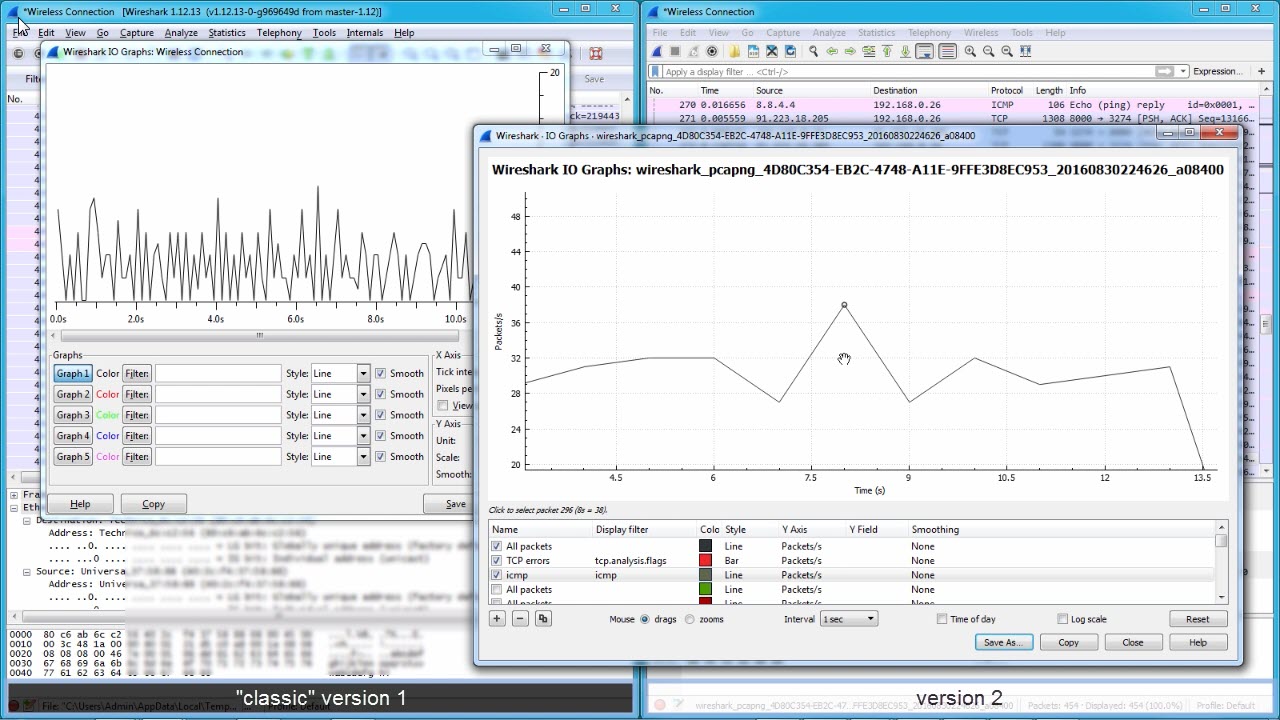Toggle Smooth checkbox for Graph 3 in classic window
The height and width of the screenshot is (720, 1280).
pos(380,415)
